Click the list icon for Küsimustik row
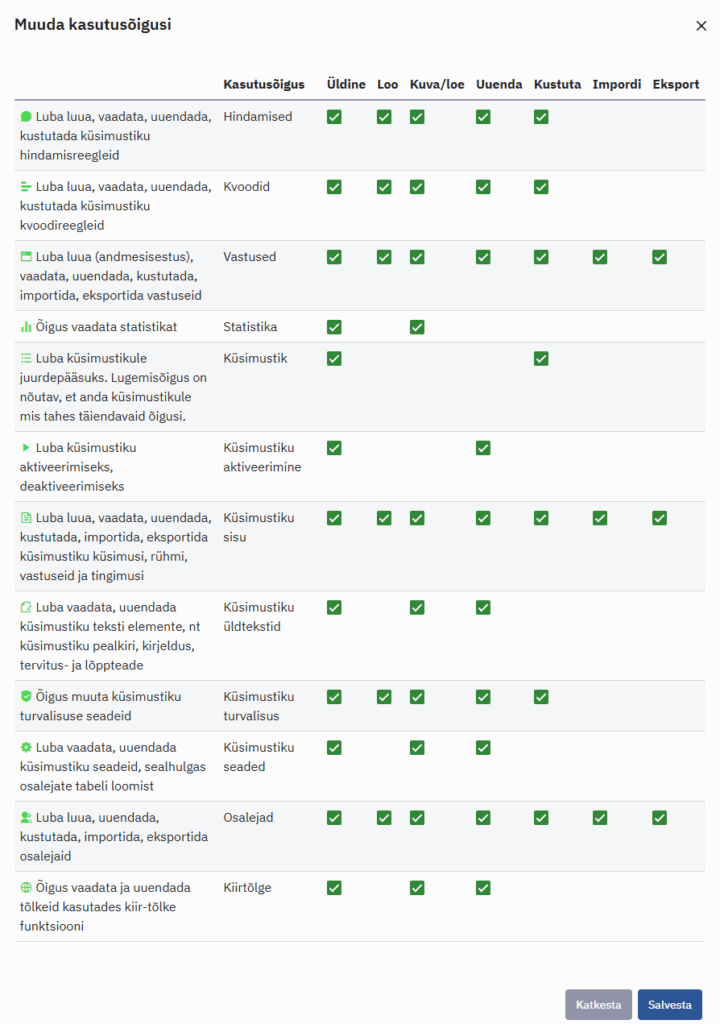Screen dimensions: 720x1024 coord(26,358)
